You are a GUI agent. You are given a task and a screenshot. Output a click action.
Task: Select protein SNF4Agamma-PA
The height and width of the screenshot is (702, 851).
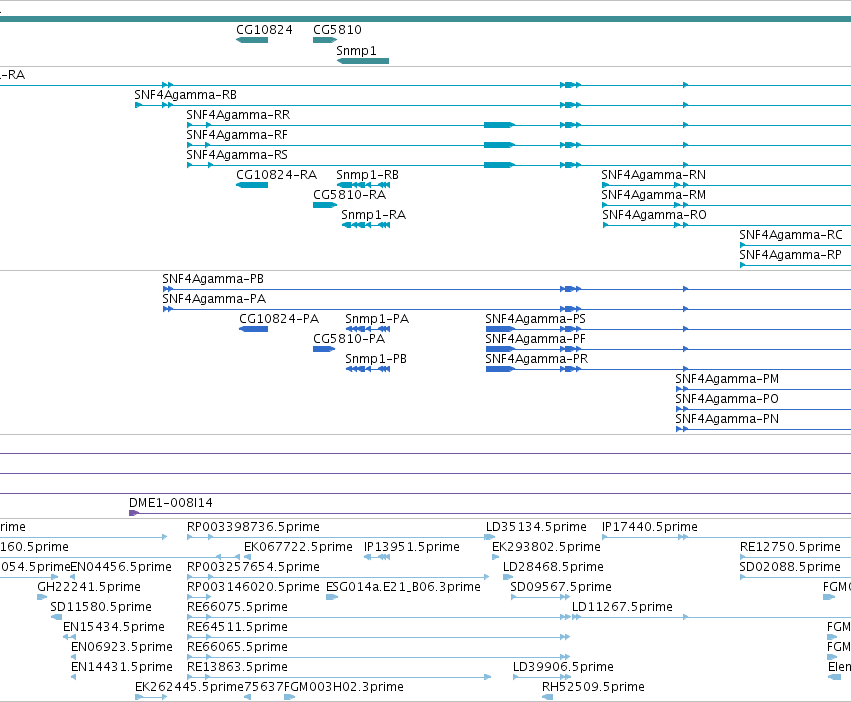coord(214,299)
